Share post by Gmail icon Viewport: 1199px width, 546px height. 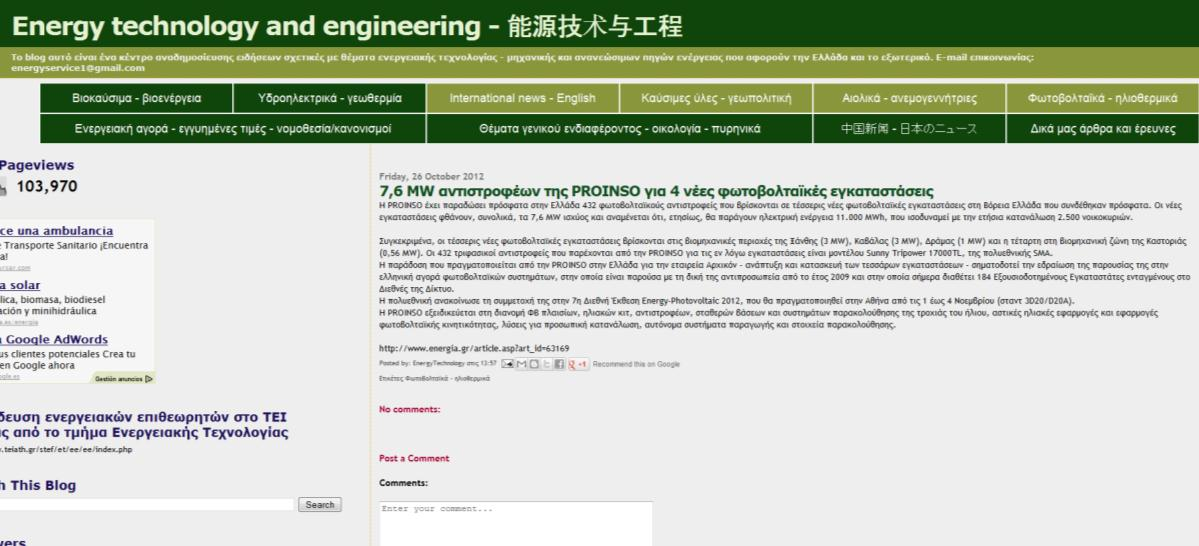(x=522, y=364)
